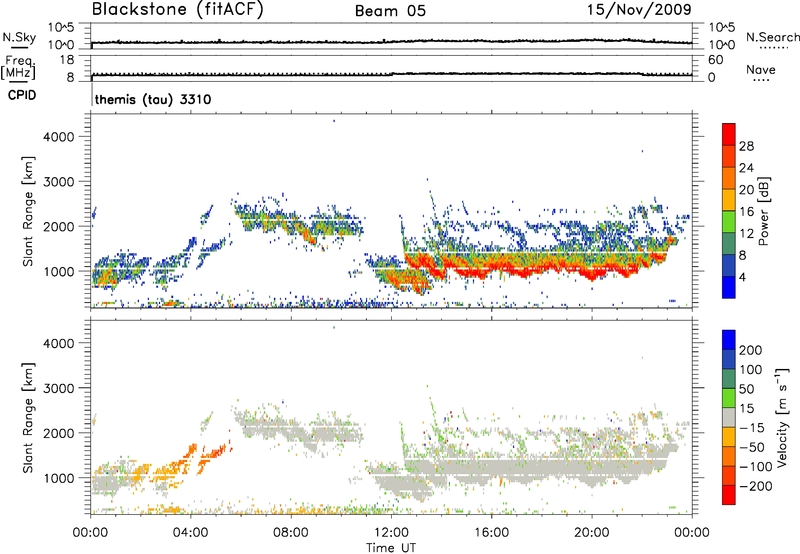Click the velocity colorbar gray segment
Screen dimensions: 800x554
(729, 417)
